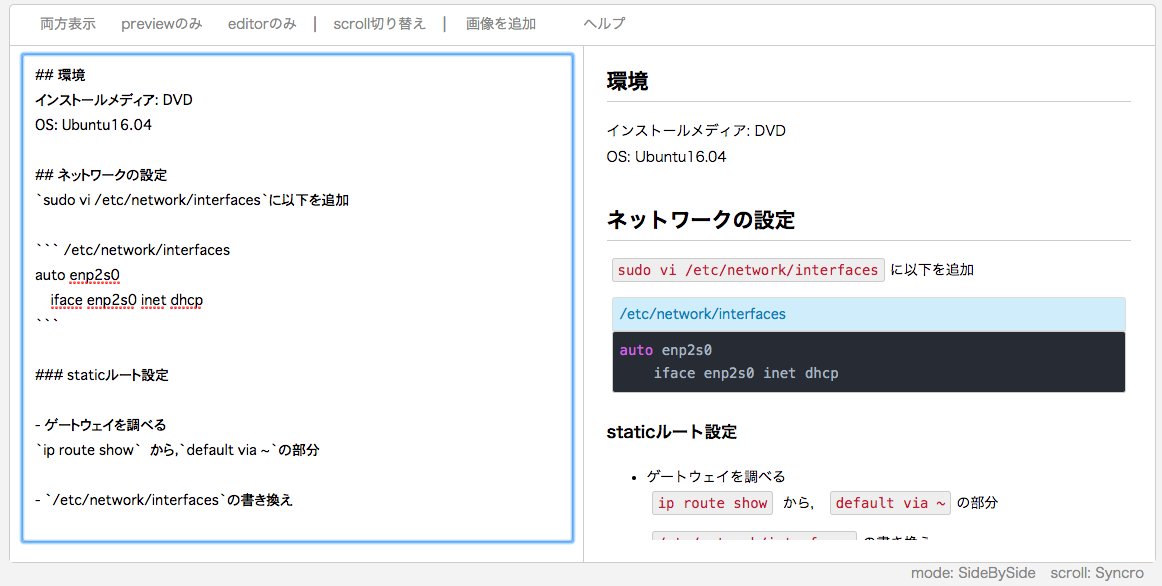Click the '## 環境' line in editor
Viewport: 1162px width, 586px height.
coord(60,75)
